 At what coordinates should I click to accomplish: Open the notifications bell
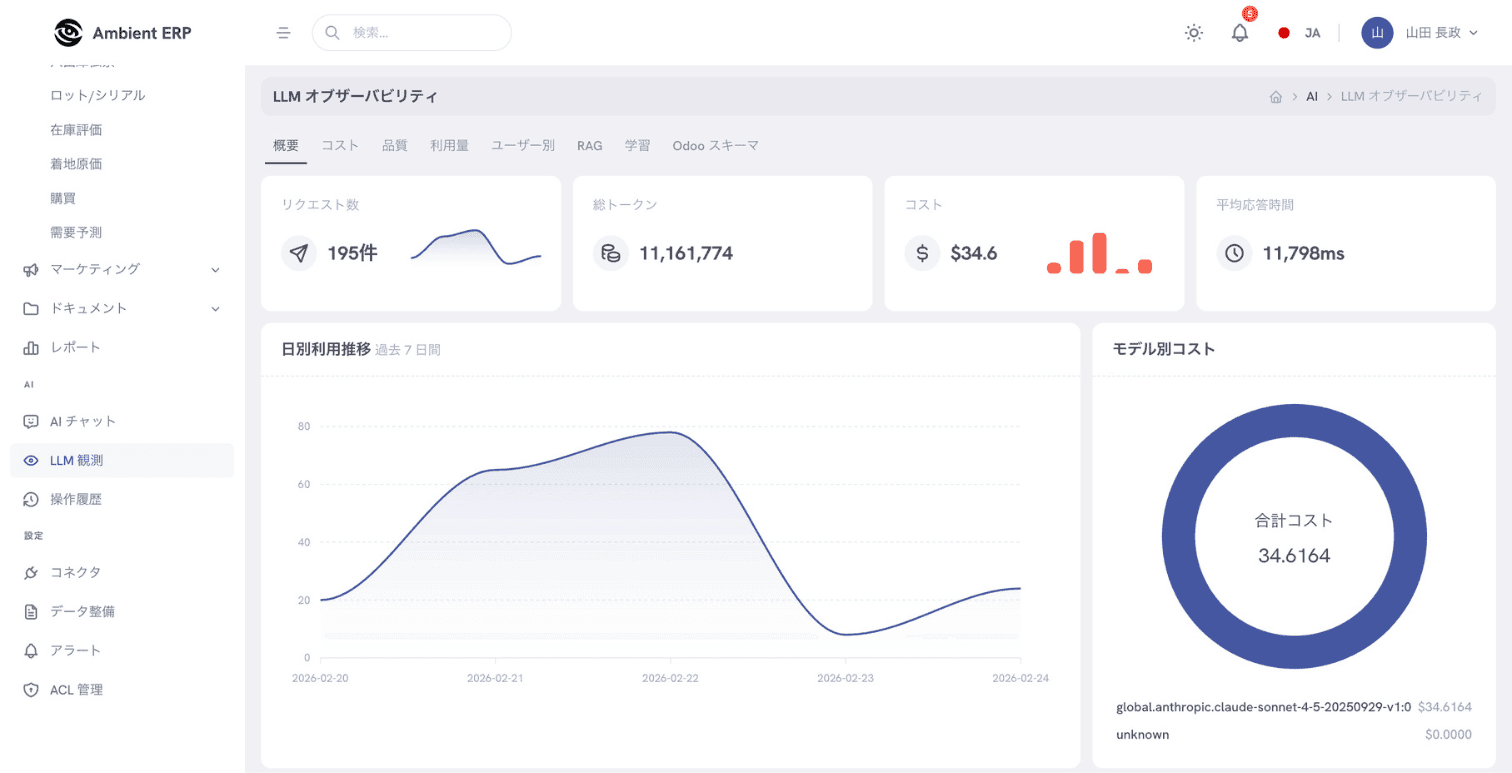coord(1240,33)
